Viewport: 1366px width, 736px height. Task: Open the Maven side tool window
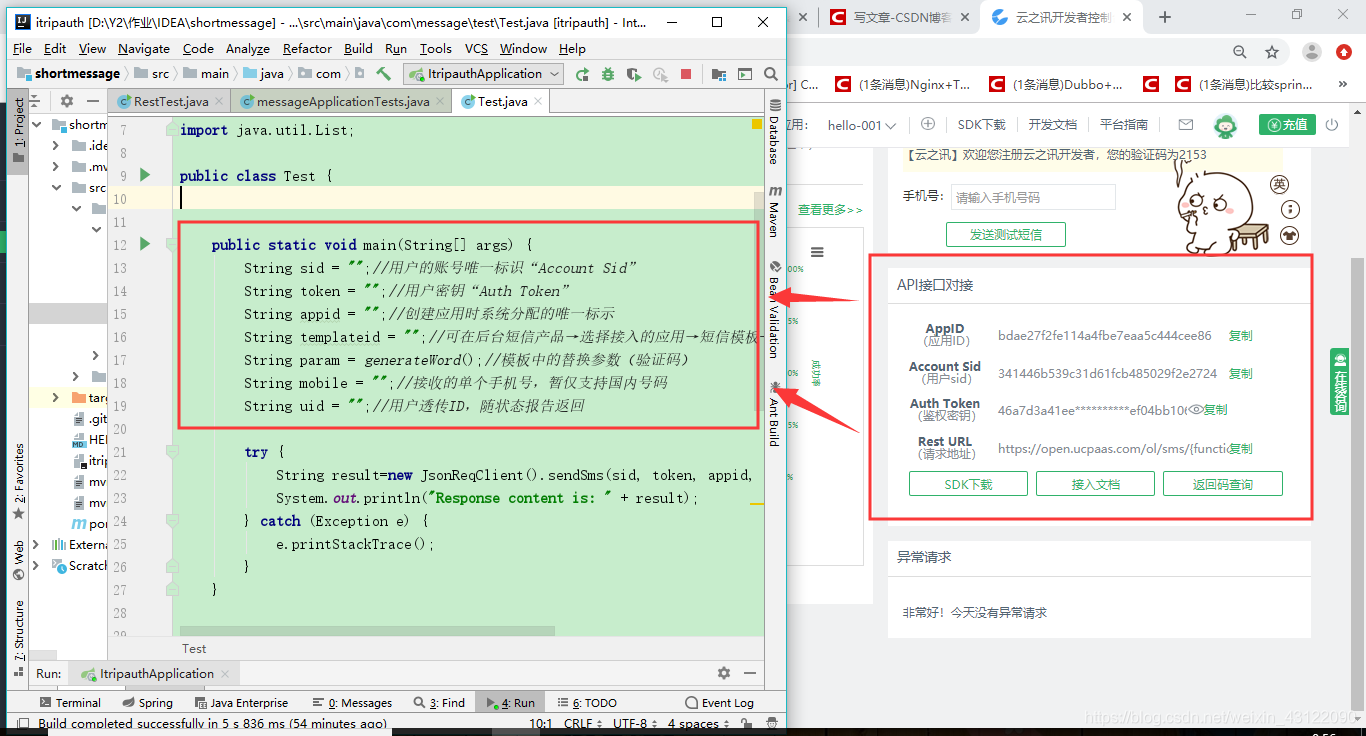click(774, 211)
